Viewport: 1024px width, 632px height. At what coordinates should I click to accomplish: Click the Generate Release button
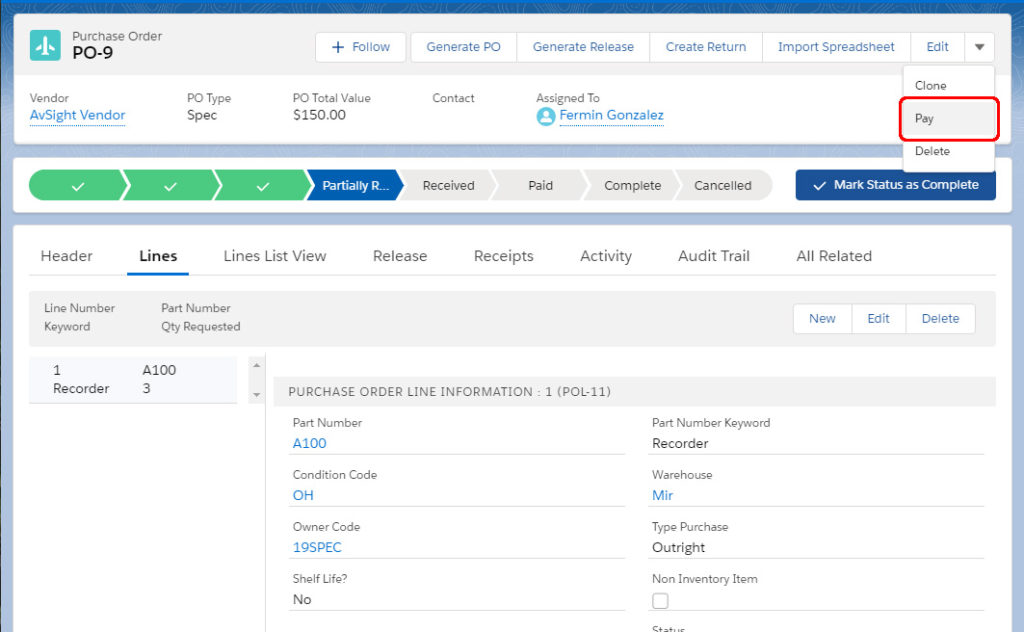[582, 46]
